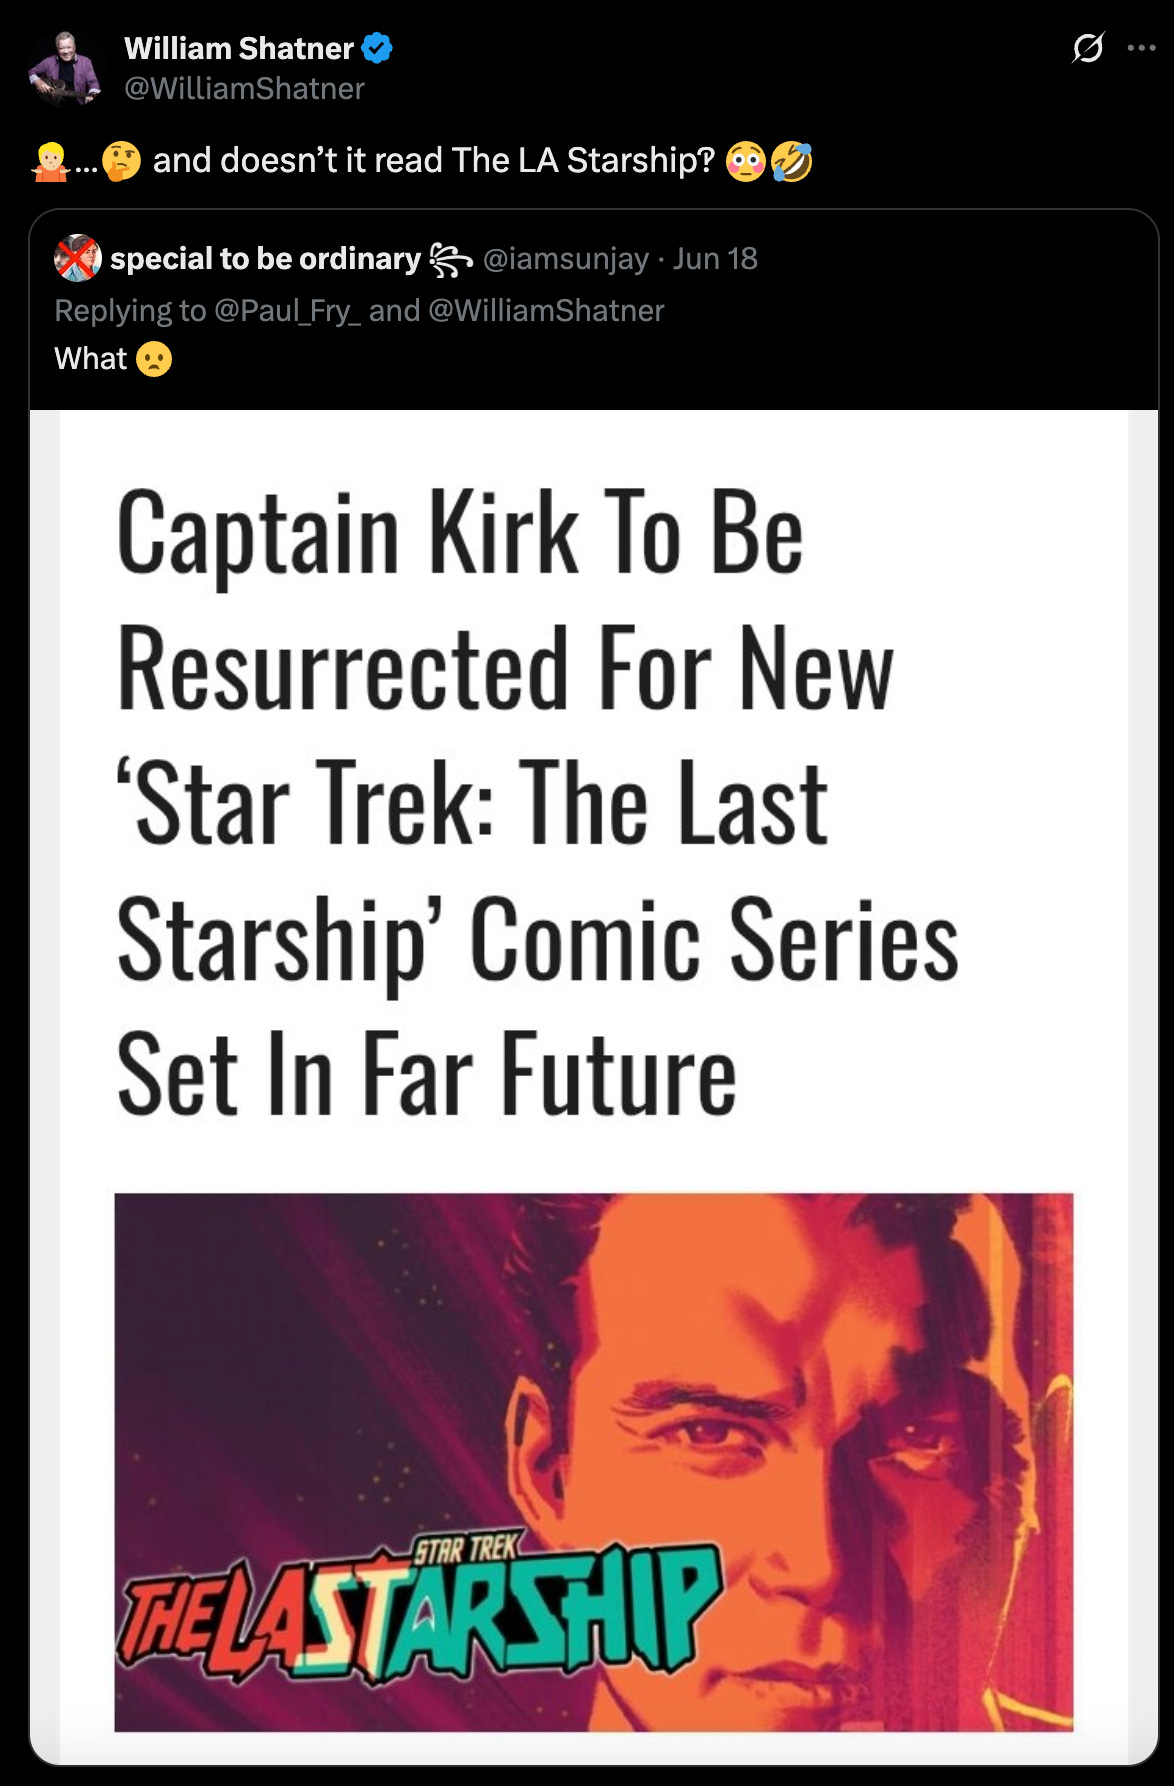
Task: Open the @WilliamShatner handle under the name
Action: [245, 89]
